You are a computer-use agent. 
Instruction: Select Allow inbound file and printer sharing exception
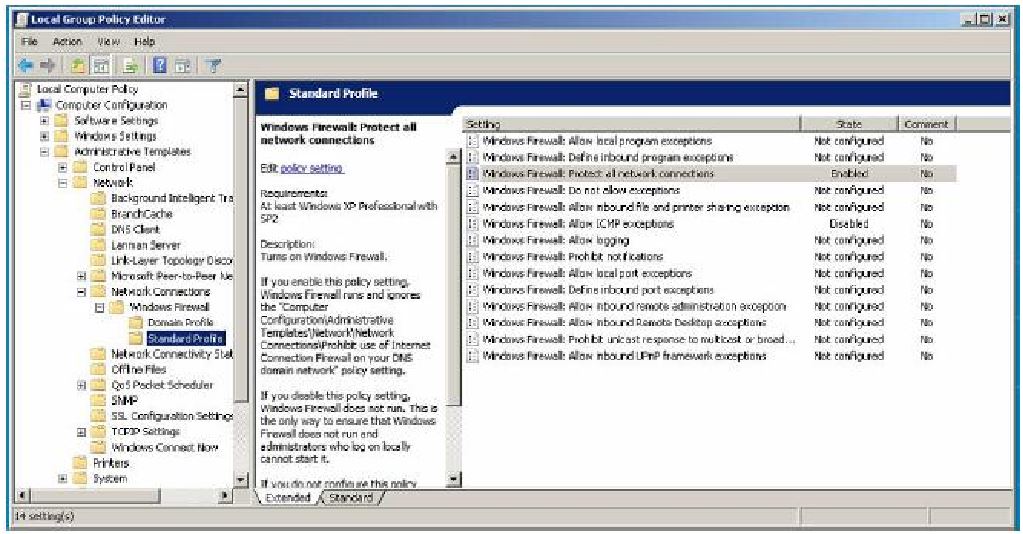[636, 208]
